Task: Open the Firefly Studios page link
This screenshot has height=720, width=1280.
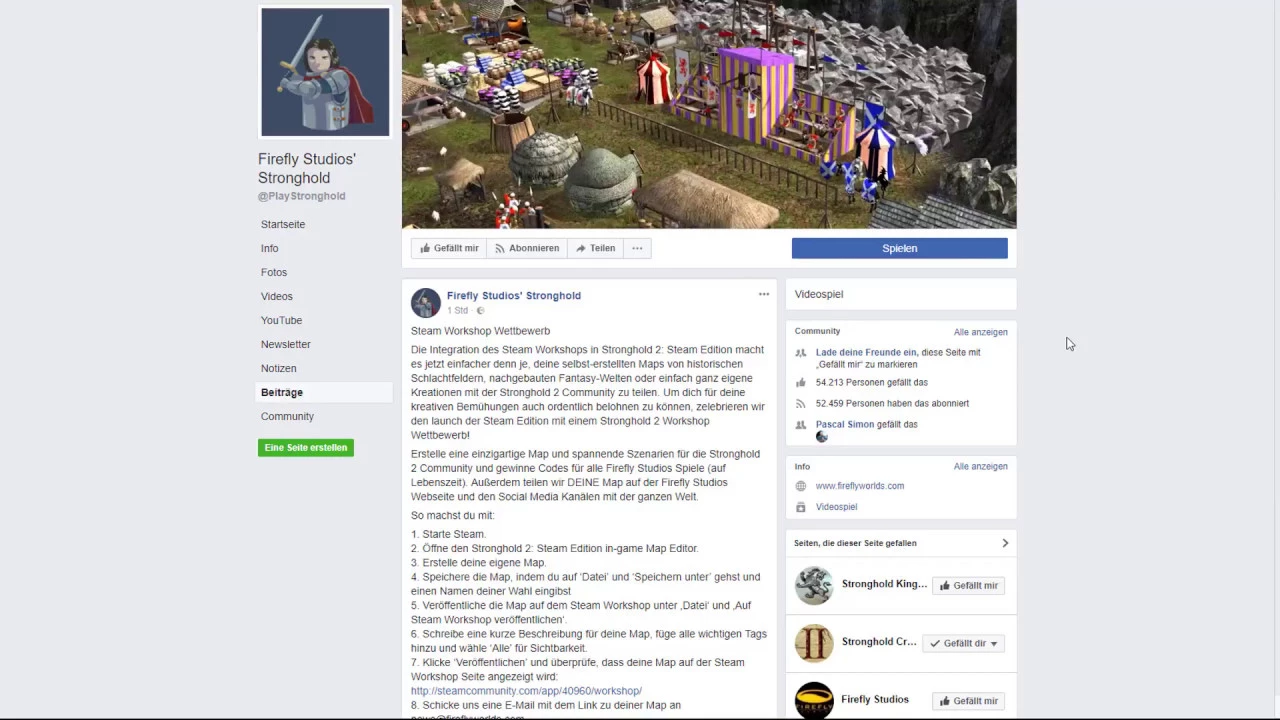Action: 875,699
